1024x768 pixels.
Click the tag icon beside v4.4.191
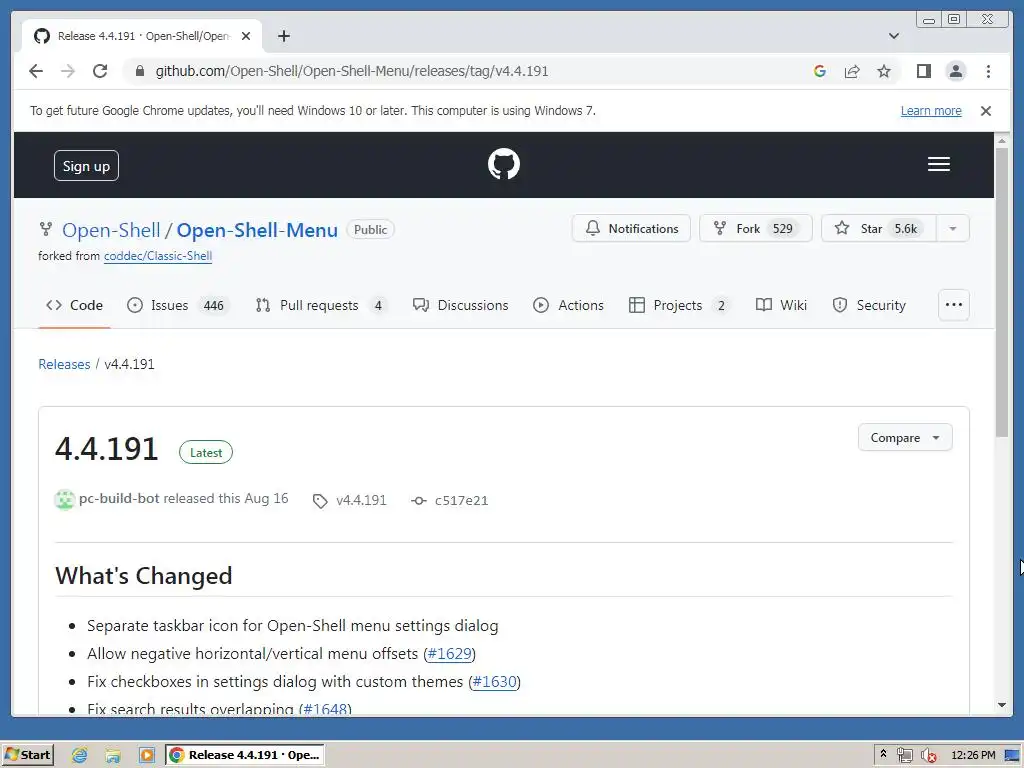click(x=320, y=501)
